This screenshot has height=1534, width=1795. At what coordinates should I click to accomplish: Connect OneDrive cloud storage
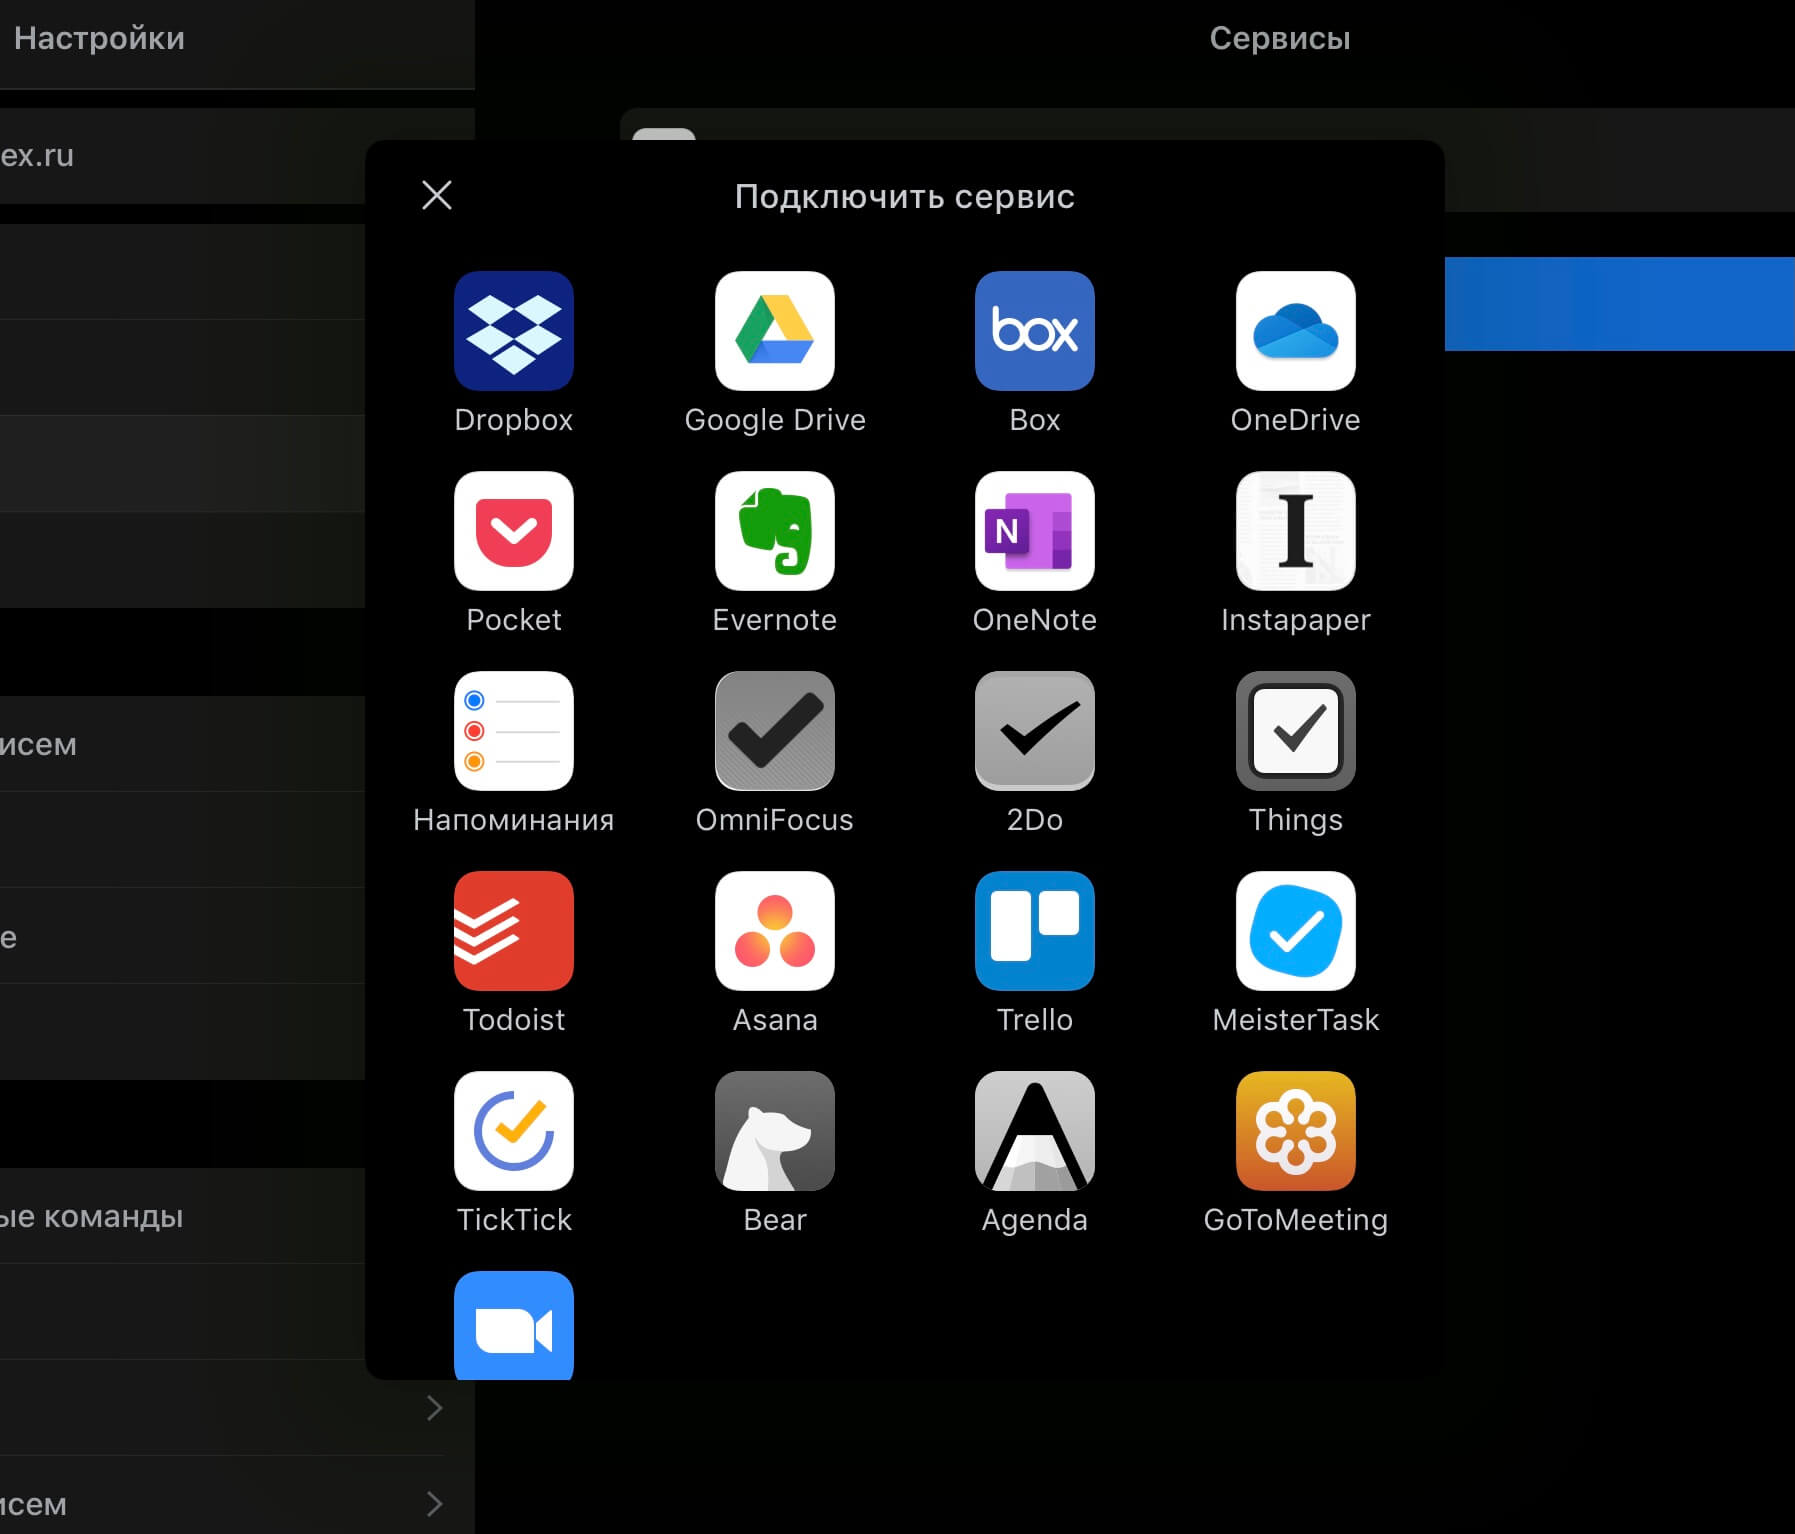click(1296, 331)
